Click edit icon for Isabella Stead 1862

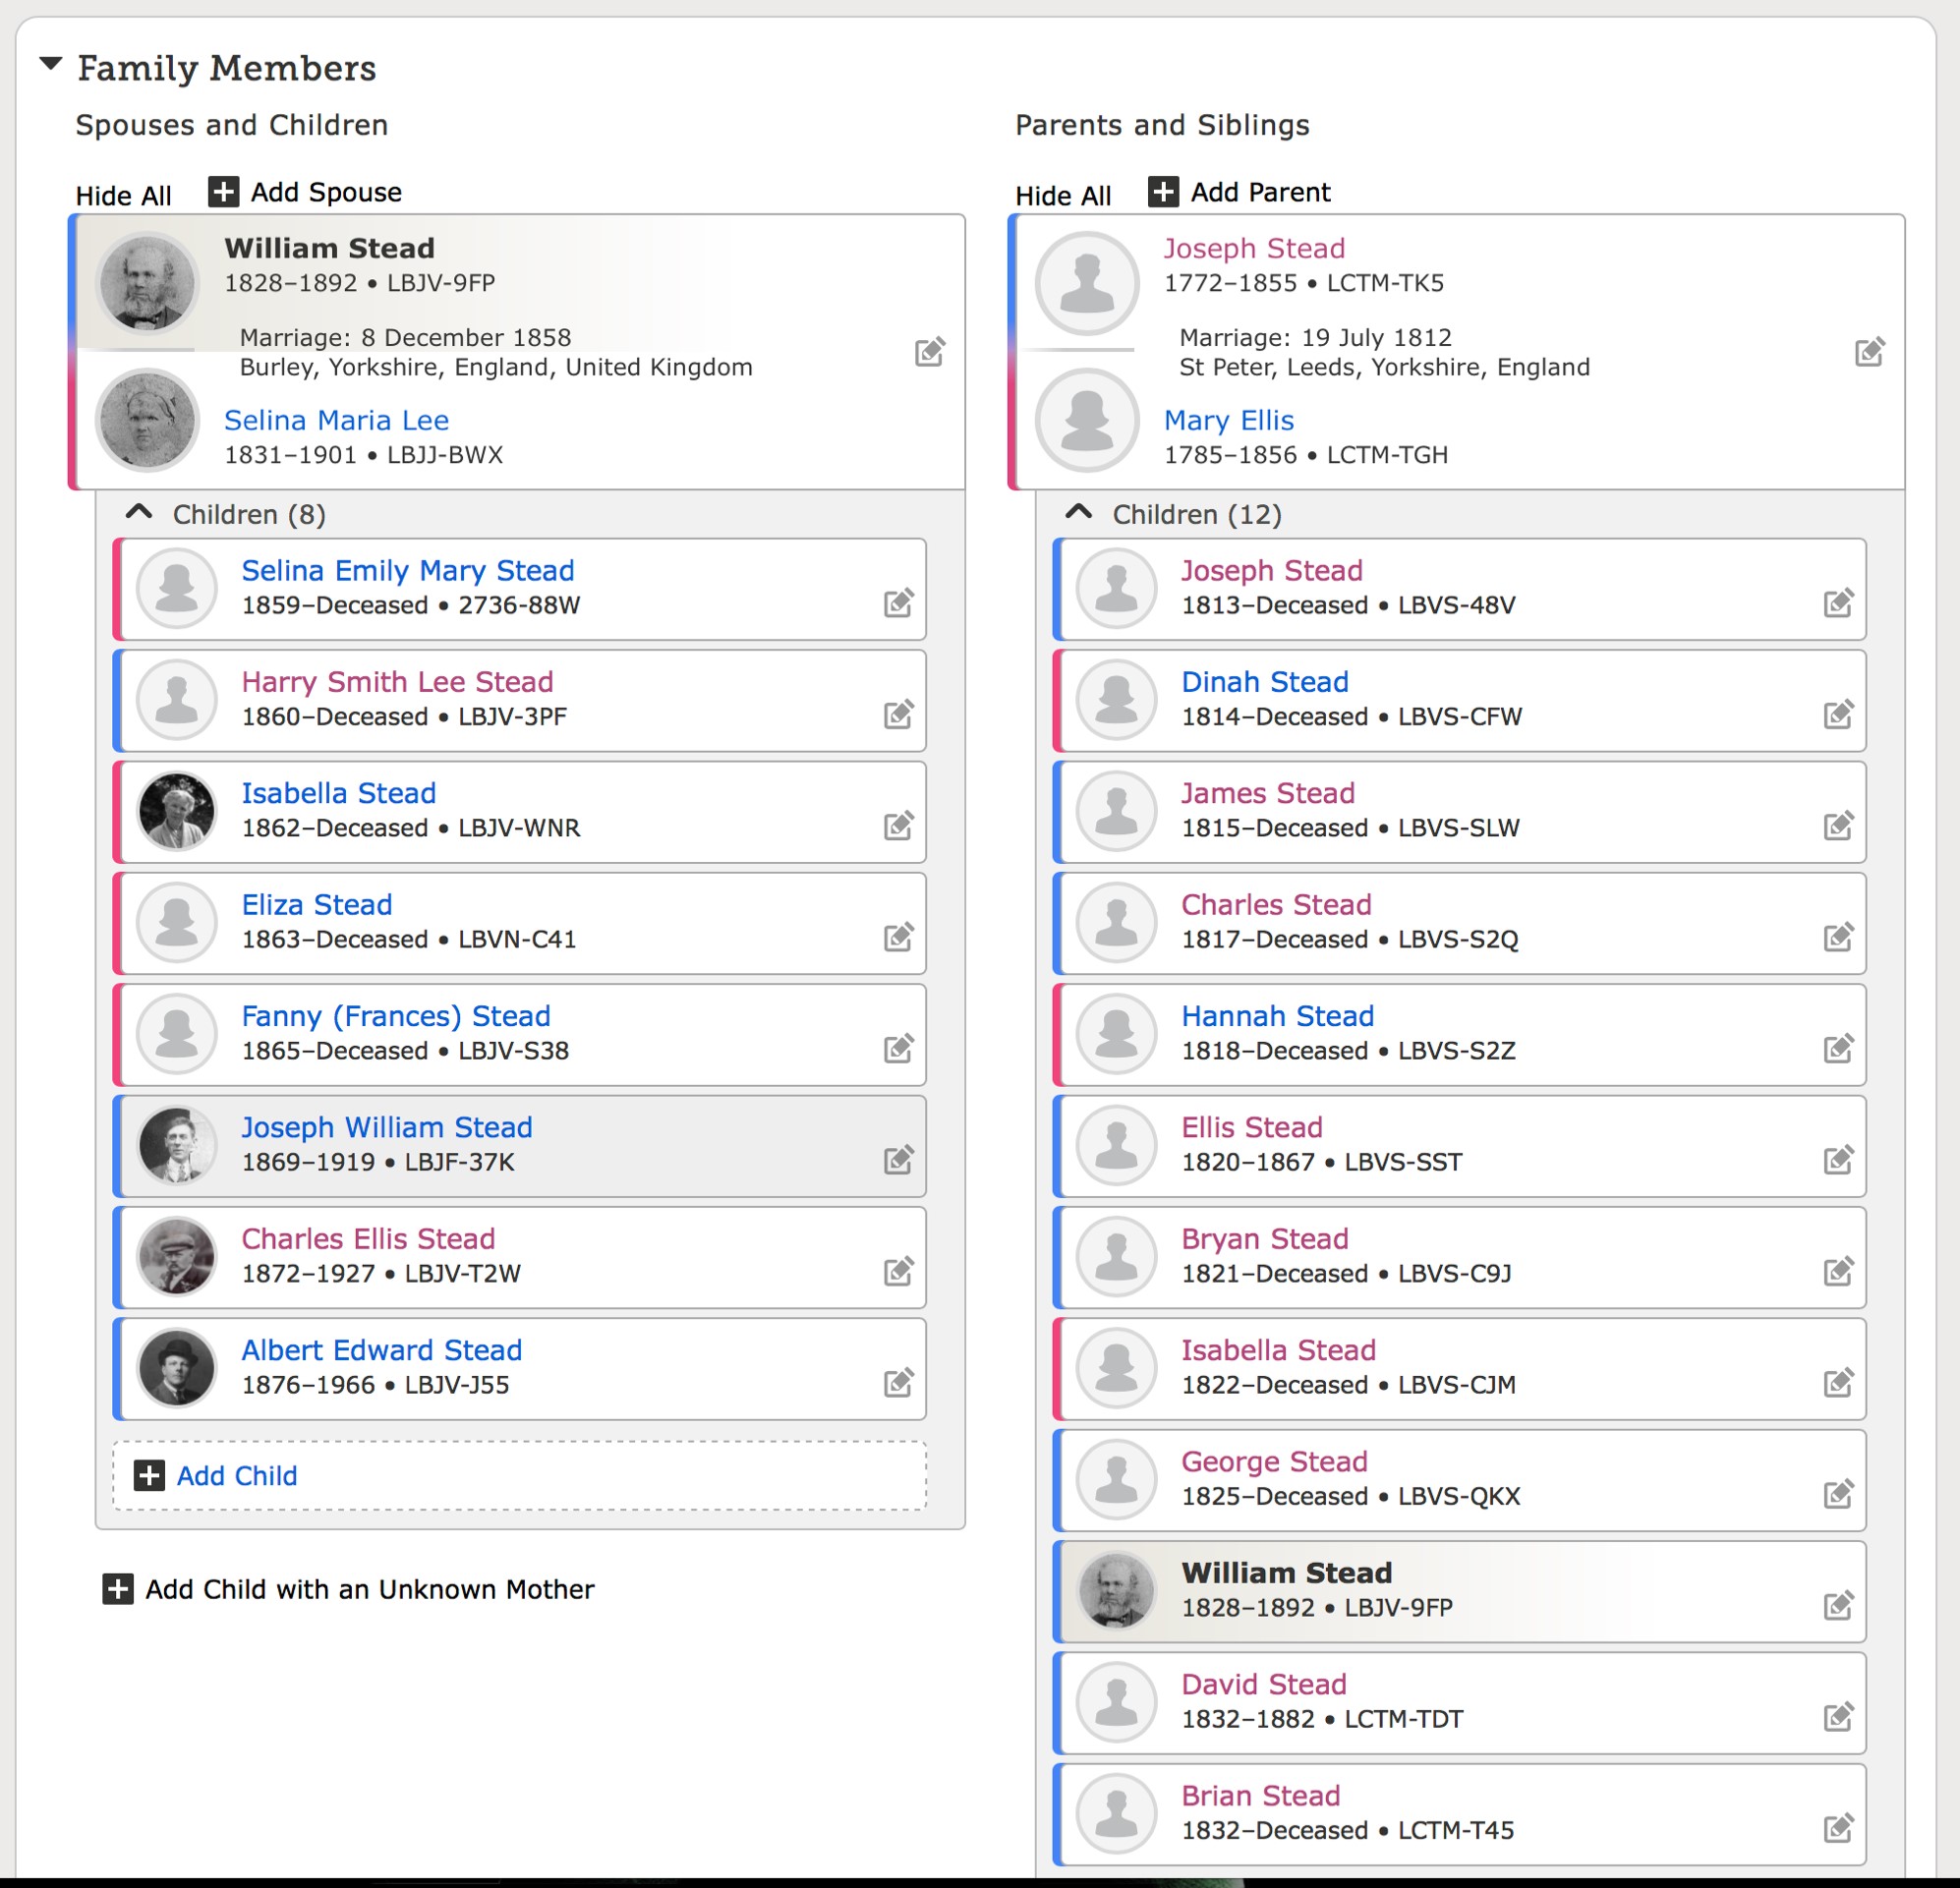tap(898, 826)
